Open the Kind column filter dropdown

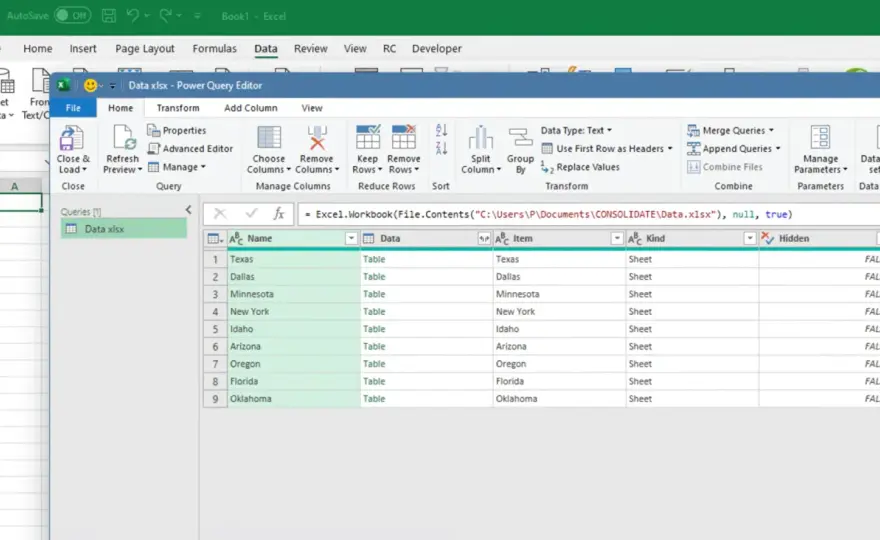pyautogui.click(x=749, y=239)
